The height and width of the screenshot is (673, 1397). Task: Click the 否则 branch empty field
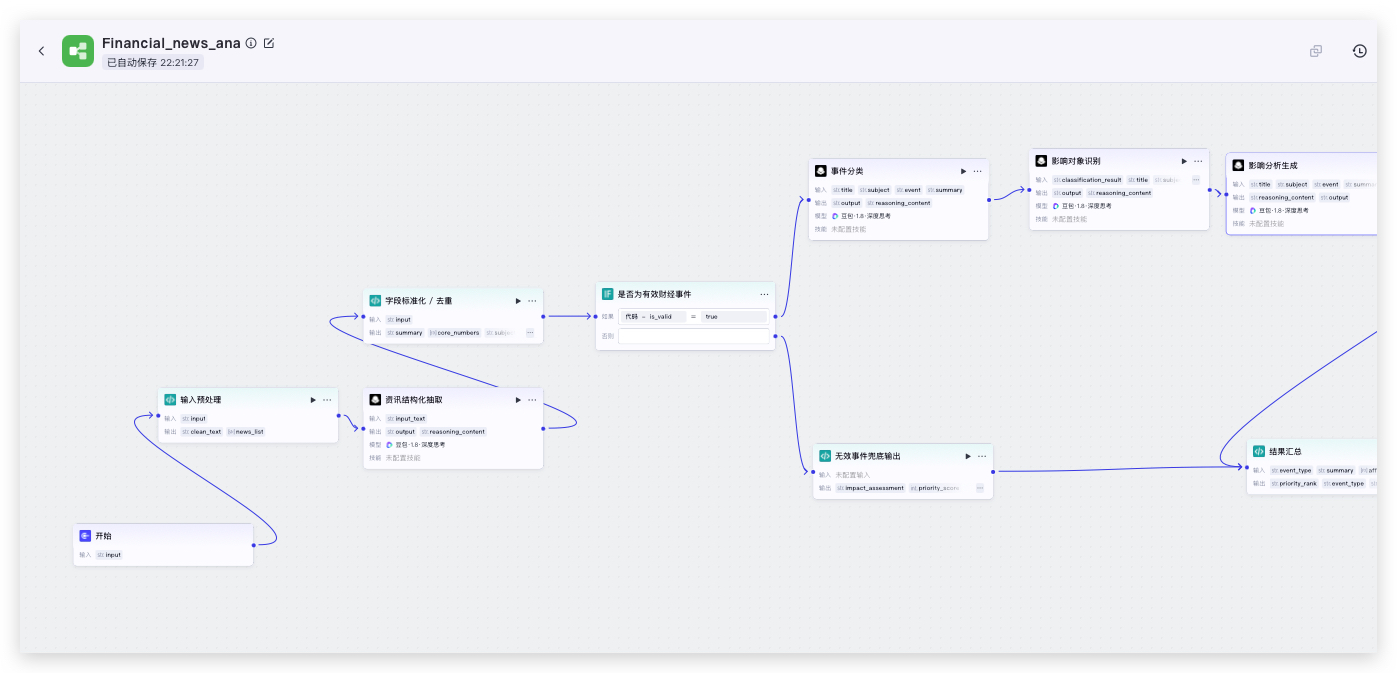[694, 336]
